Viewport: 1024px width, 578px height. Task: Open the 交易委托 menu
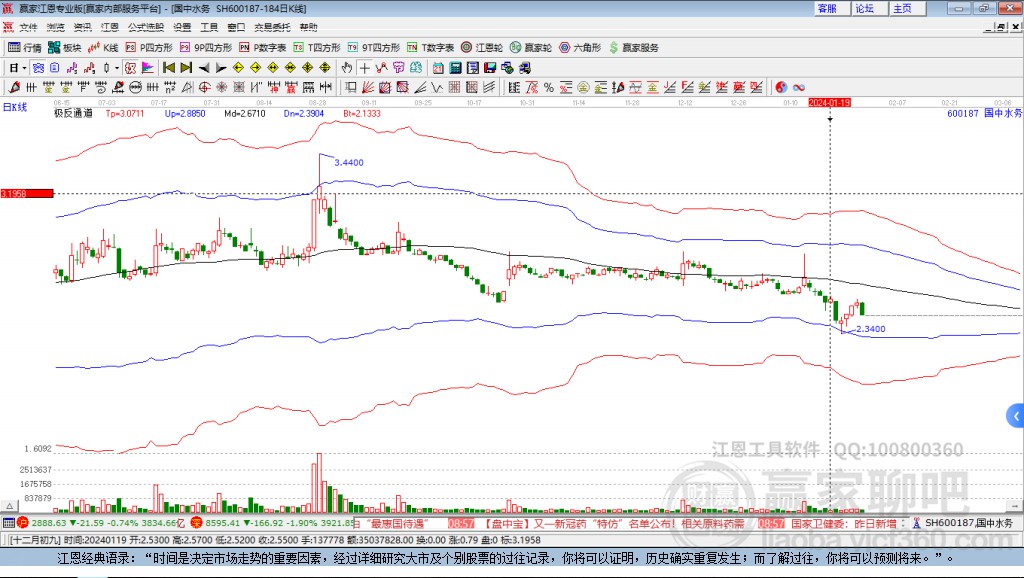point(272,27)
